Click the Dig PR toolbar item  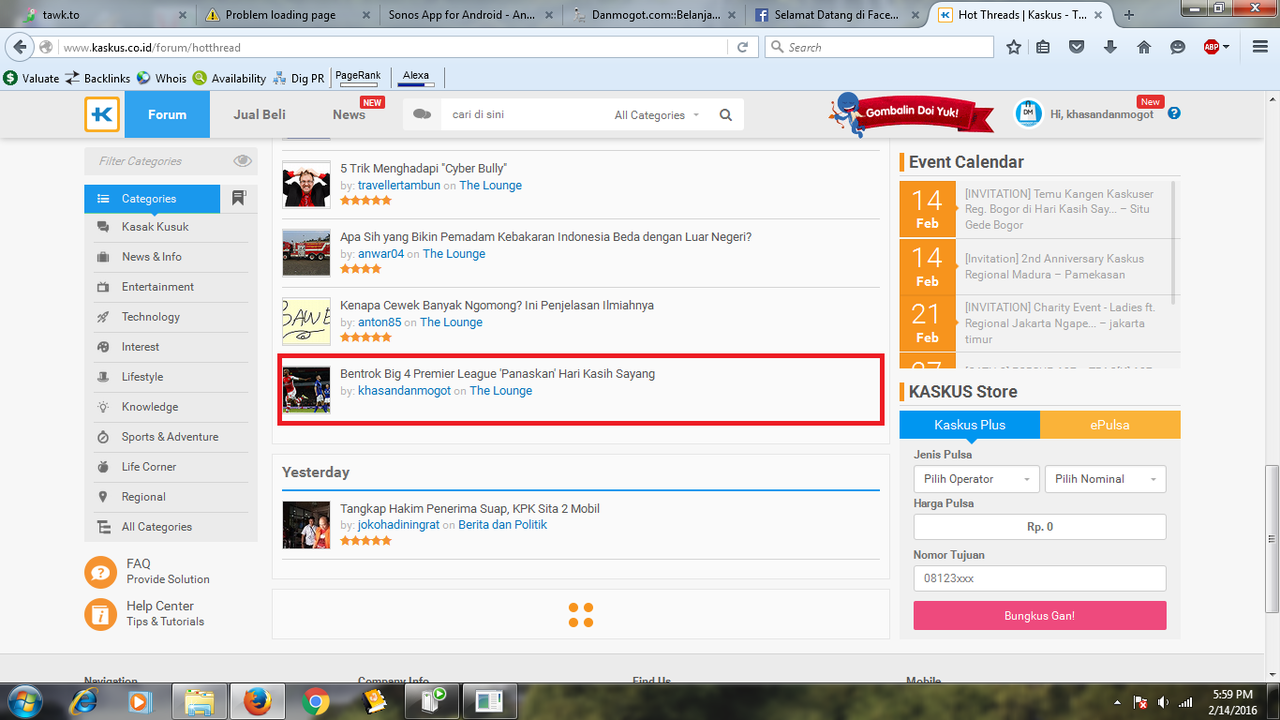299,78
